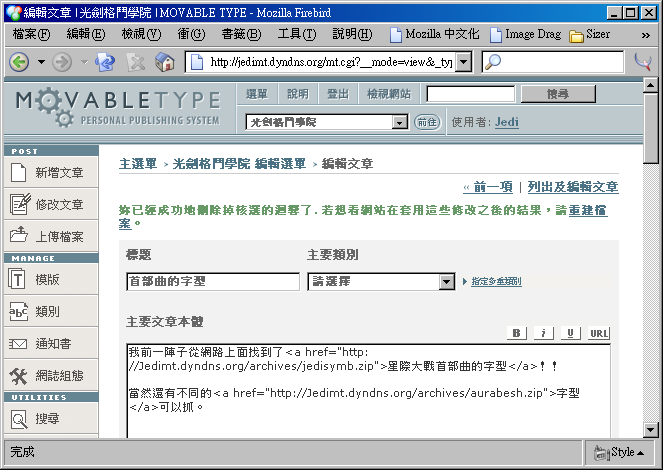Viewport: 663px width, 470px height.
Task: Open the 工具(T) menu
Action: (x=297, y=34)
